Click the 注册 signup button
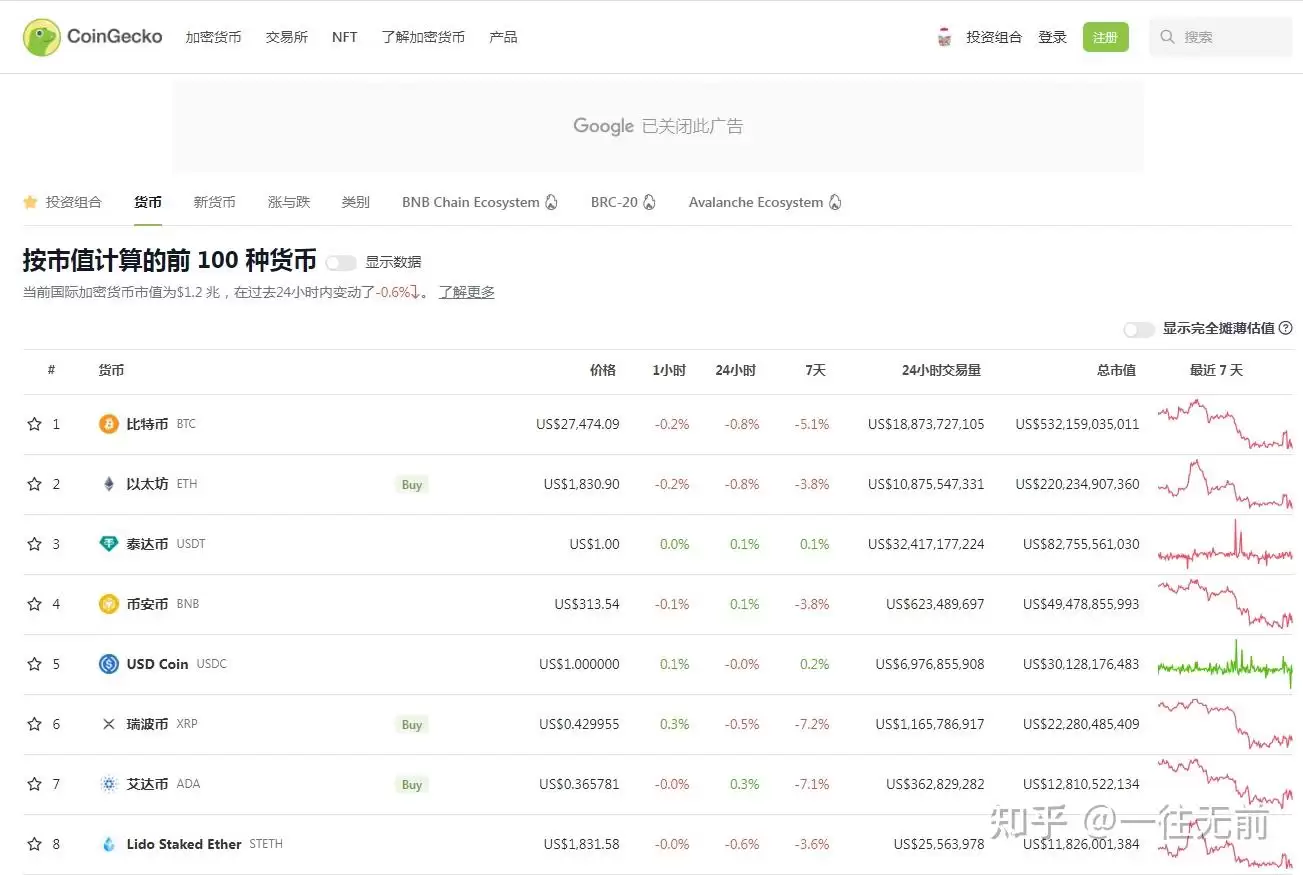Image resolution: width=1303 pixels, height=875 pixels. pyautogui.click(x=1105, y=36)
